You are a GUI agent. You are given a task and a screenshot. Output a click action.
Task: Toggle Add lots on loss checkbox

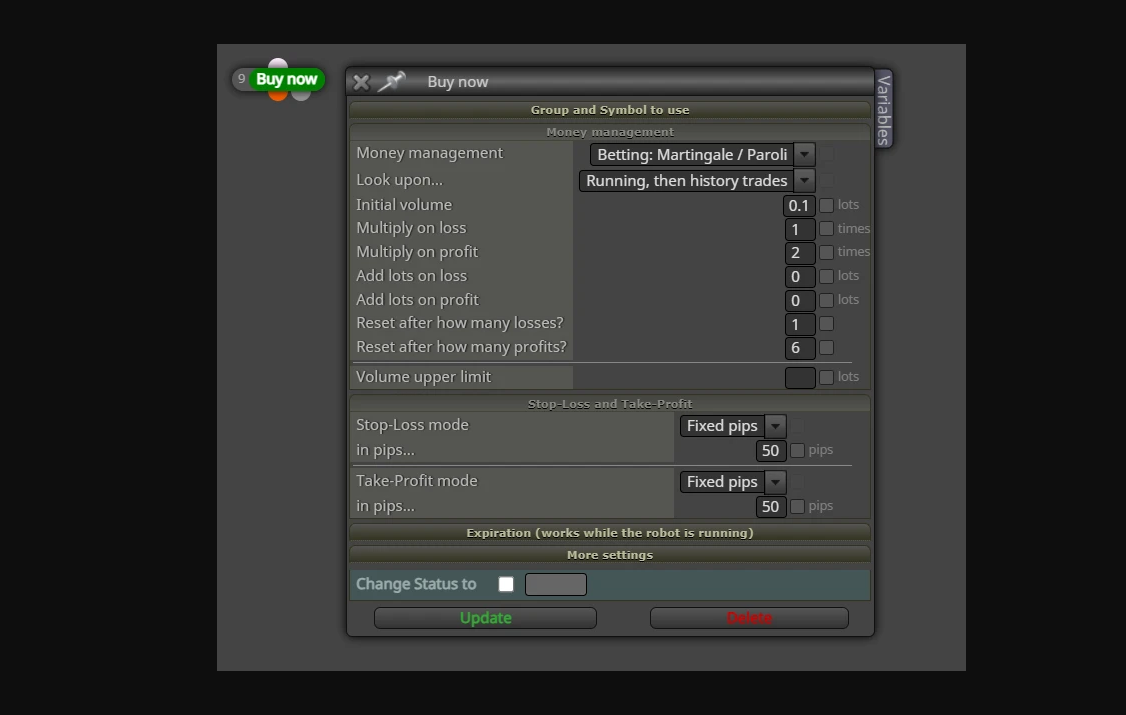[827, 276]
